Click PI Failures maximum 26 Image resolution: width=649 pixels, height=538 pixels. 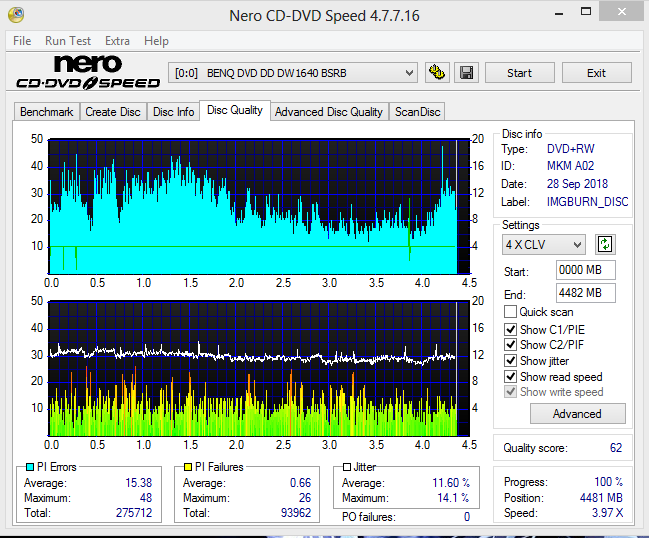click(x=305, y=497)
